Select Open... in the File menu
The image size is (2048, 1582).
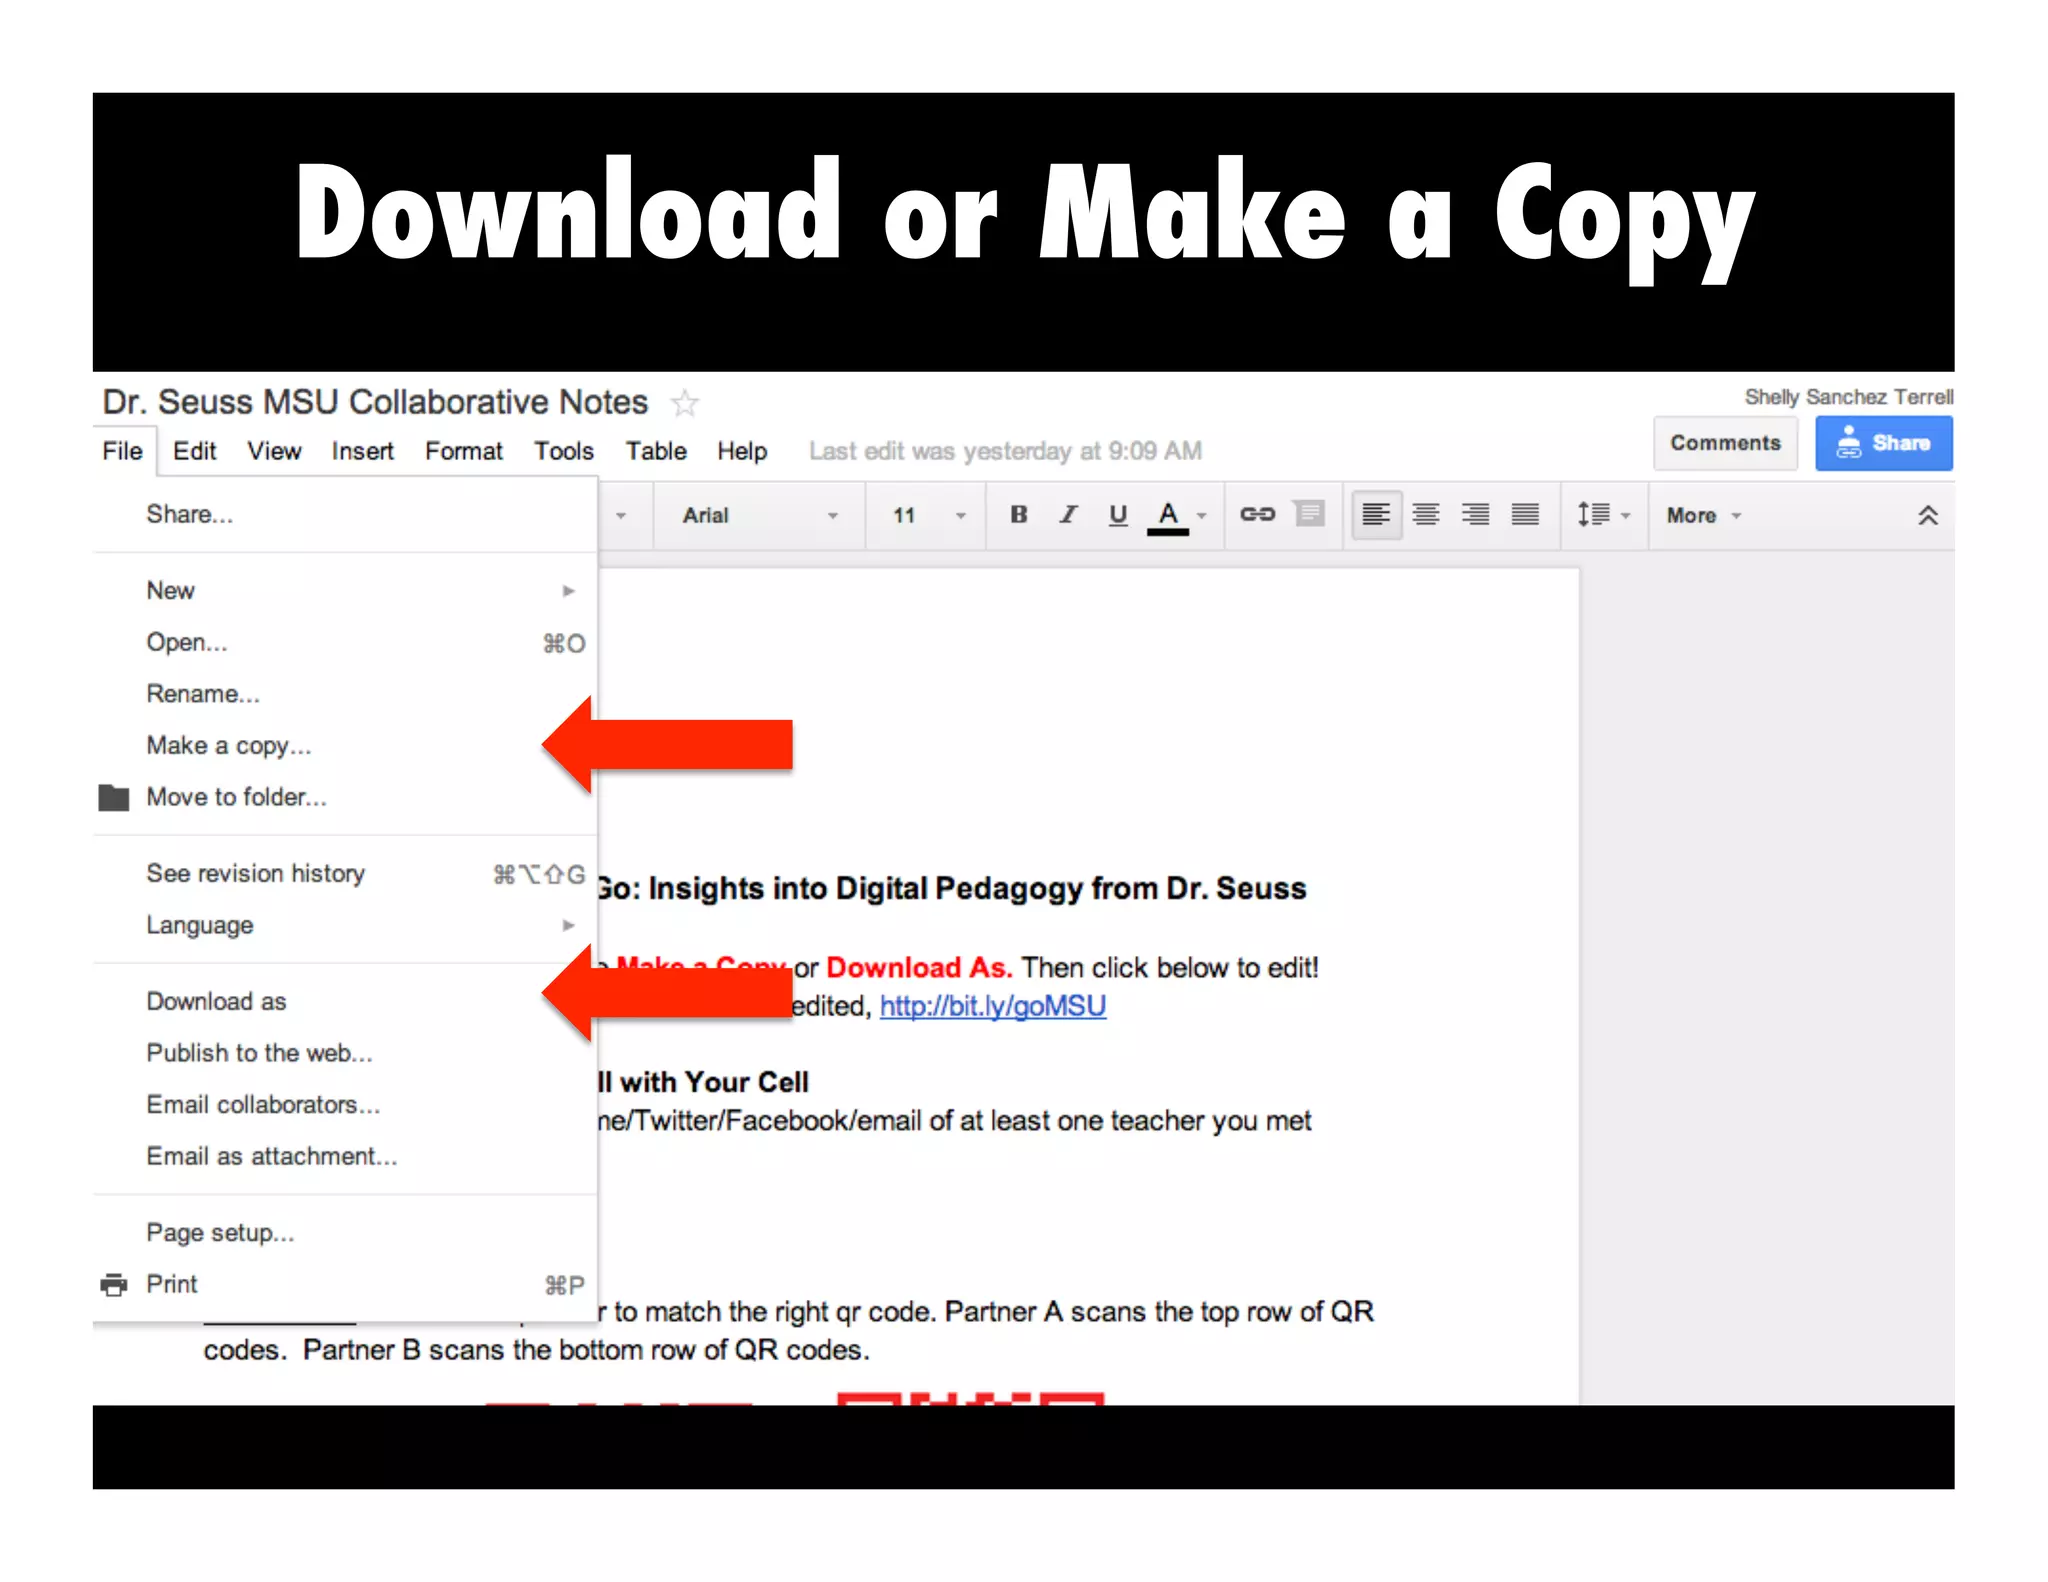click(x=345, y=643)
